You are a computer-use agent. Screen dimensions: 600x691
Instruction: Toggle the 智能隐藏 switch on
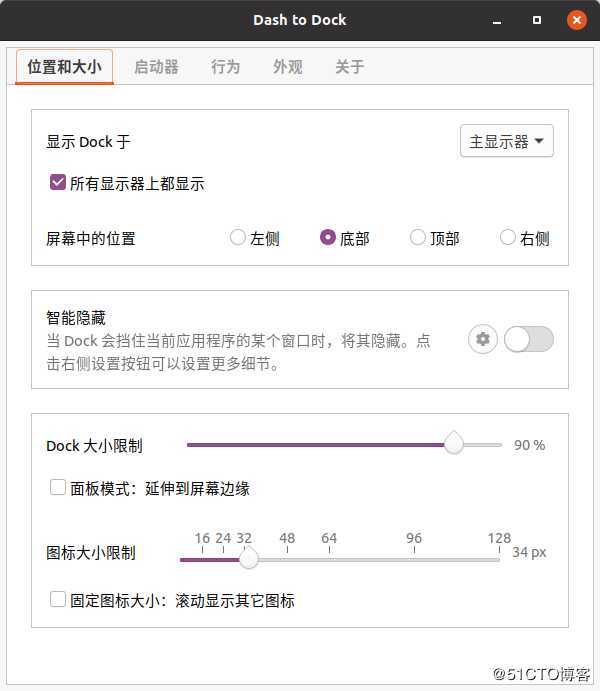[529, 339]
